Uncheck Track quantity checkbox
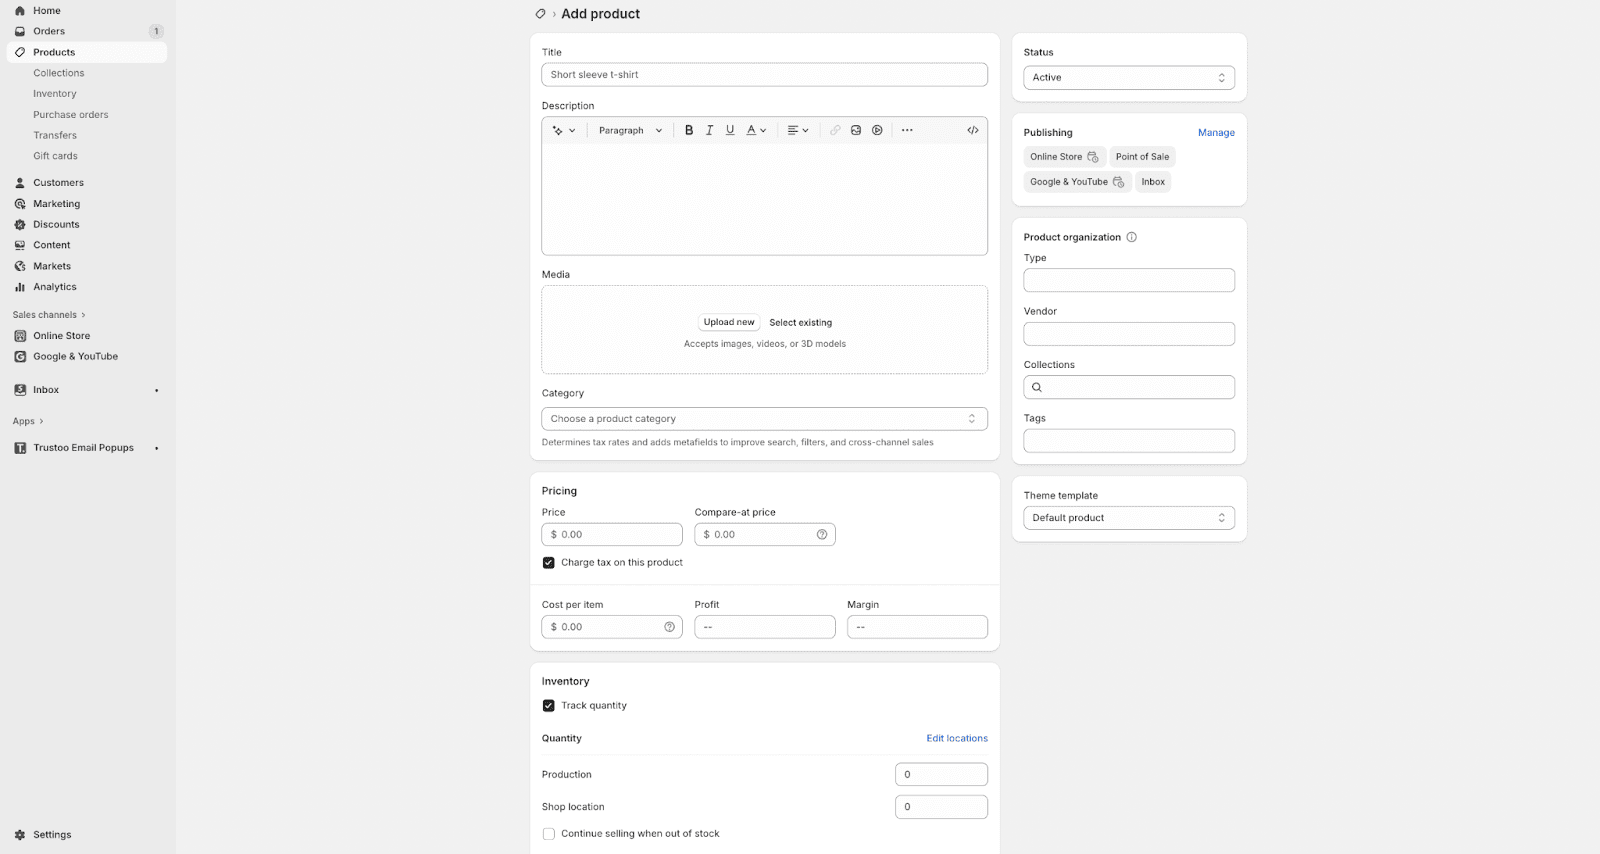The height and width of the screenshot is (854, 1600). (549, 706)
